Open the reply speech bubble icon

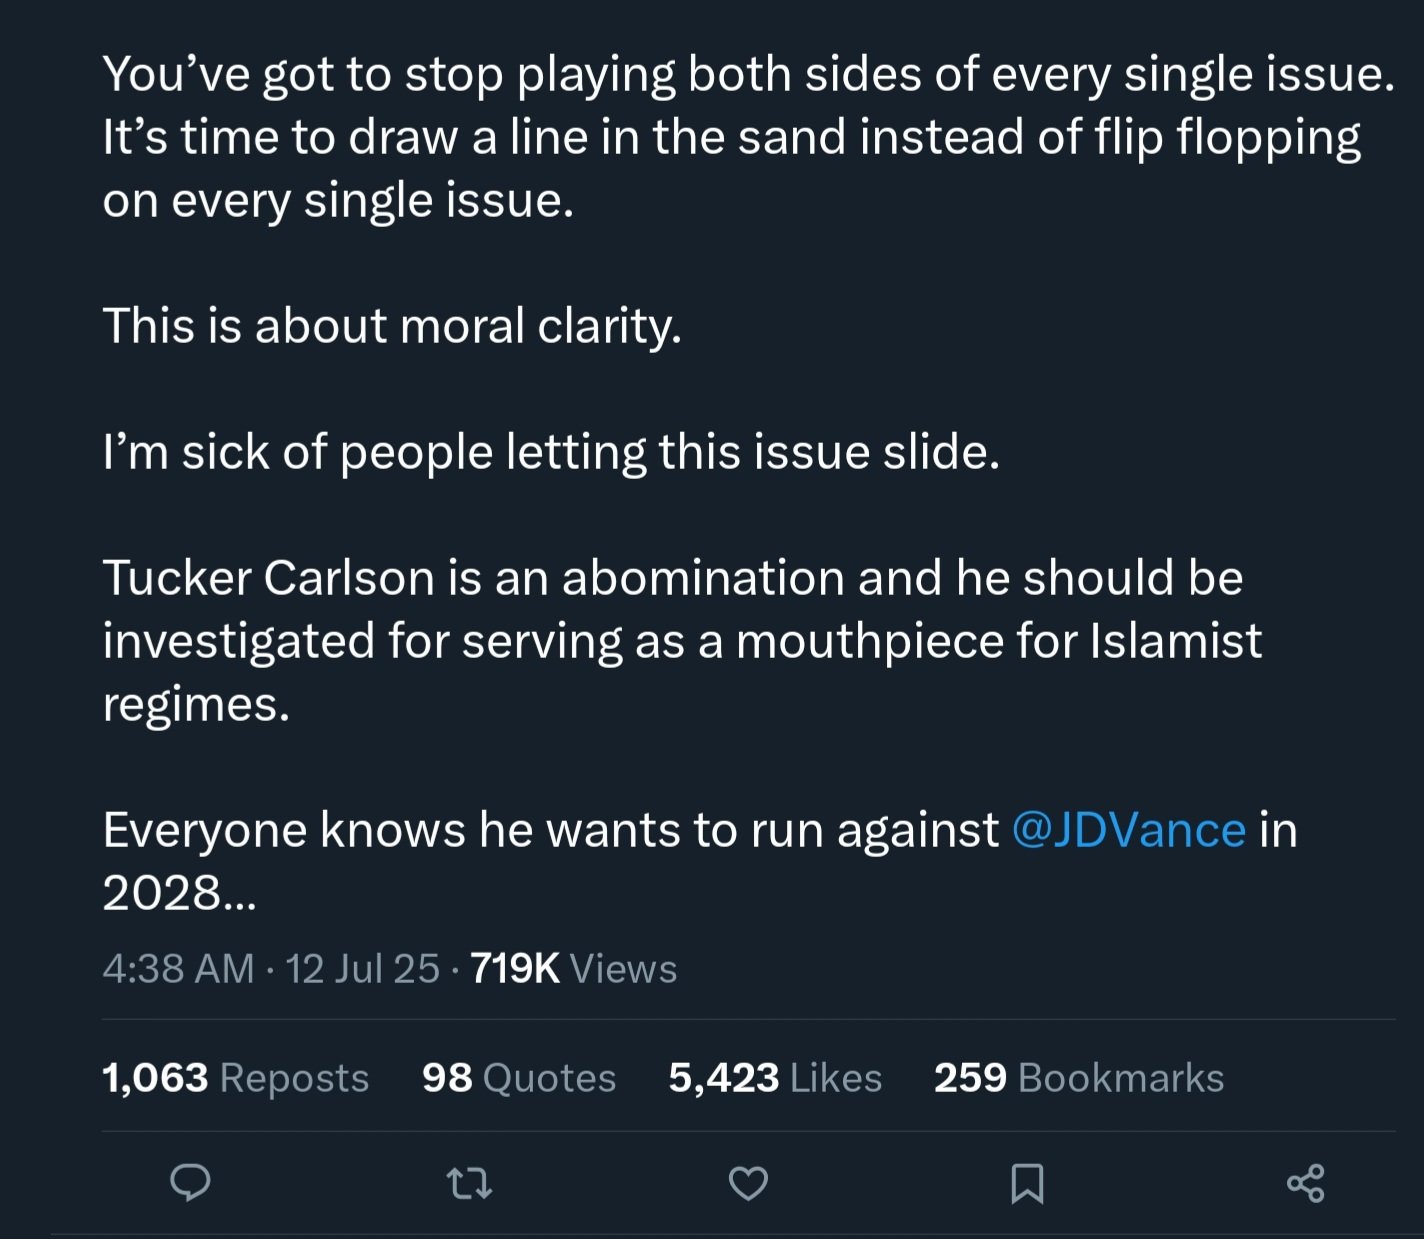pos(190,1183)
